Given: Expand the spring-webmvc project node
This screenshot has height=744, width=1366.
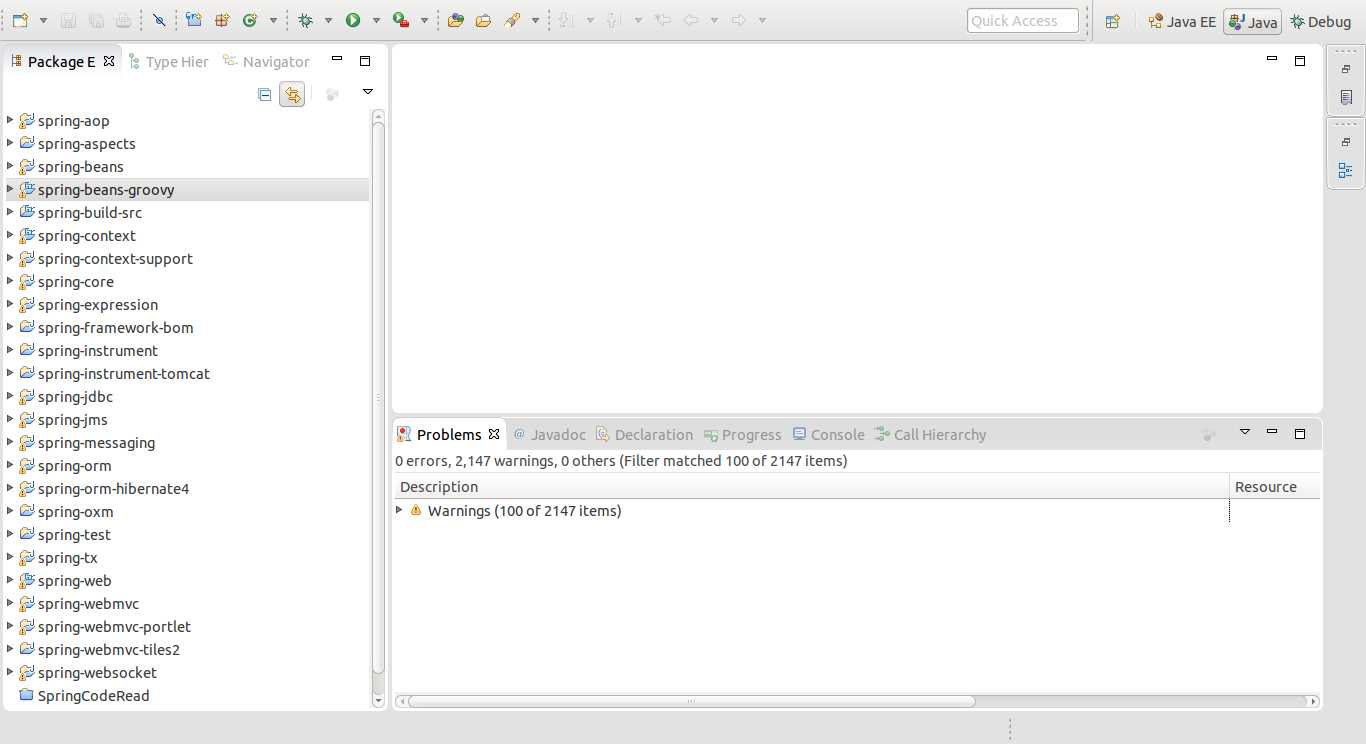Looking at the screenshot, I should (10, 603).
